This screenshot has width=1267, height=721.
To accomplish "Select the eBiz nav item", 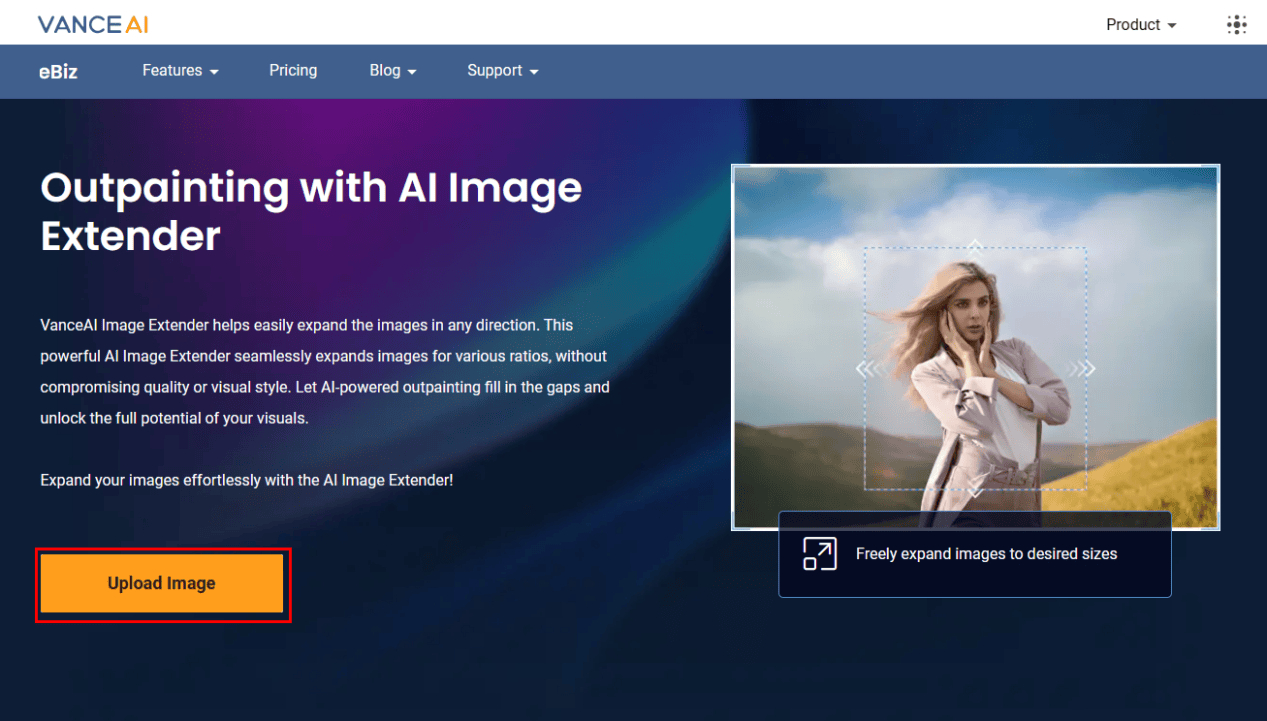I will (x=58, y=71).
